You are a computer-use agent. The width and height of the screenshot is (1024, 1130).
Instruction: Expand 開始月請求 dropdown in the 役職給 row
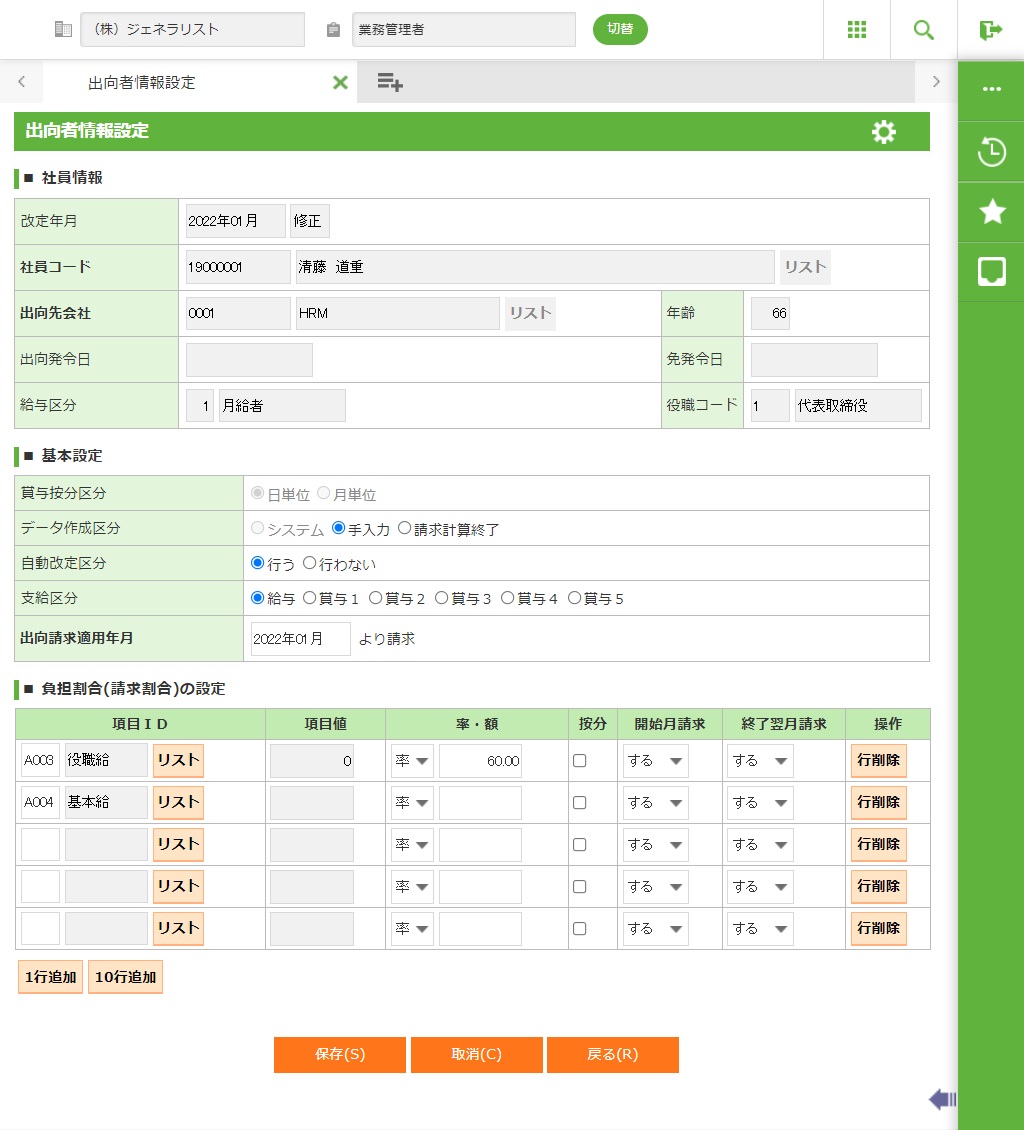(655, 761)
